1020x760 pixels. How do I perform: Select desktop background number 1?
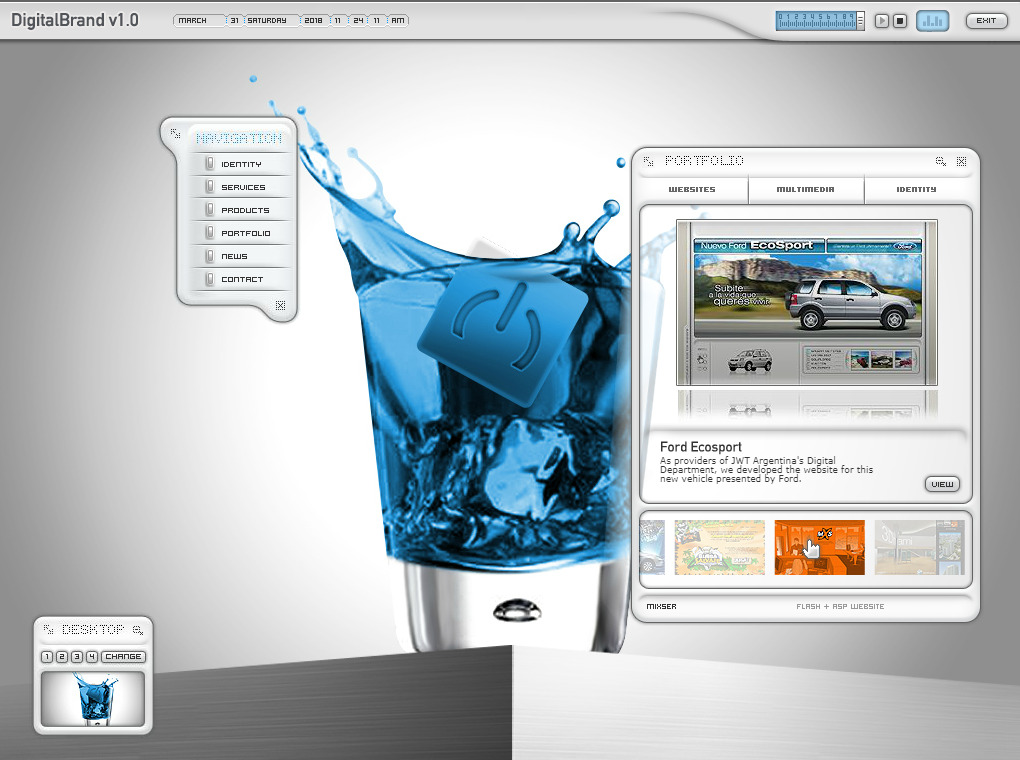click(x=47, y=657)
